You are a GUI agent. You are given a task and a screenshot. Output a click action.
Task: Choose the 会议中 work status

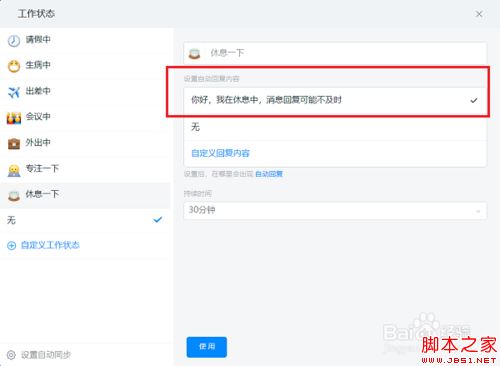coord(85,117)
